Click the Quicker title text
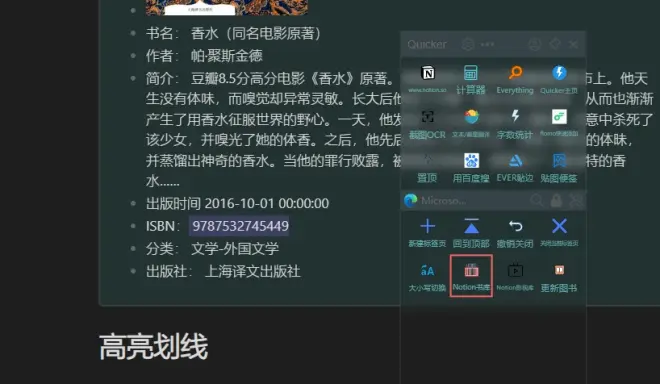Viewport: 660px width, 384px height. [427, 44]
